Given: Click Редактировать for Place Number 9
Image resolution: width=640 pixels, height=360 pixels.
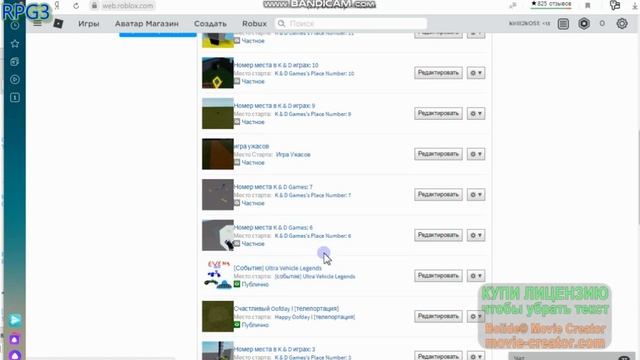Looking at the screenshot, I should tap(438, 113).
